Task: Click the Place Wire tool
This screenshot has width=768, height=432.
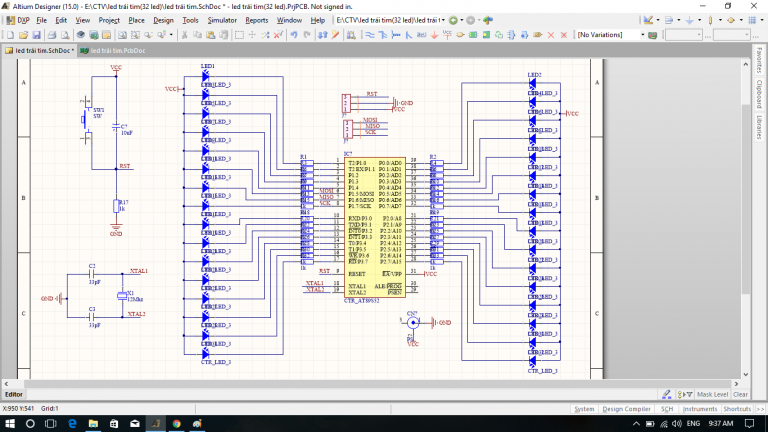Action: (370, 34)
